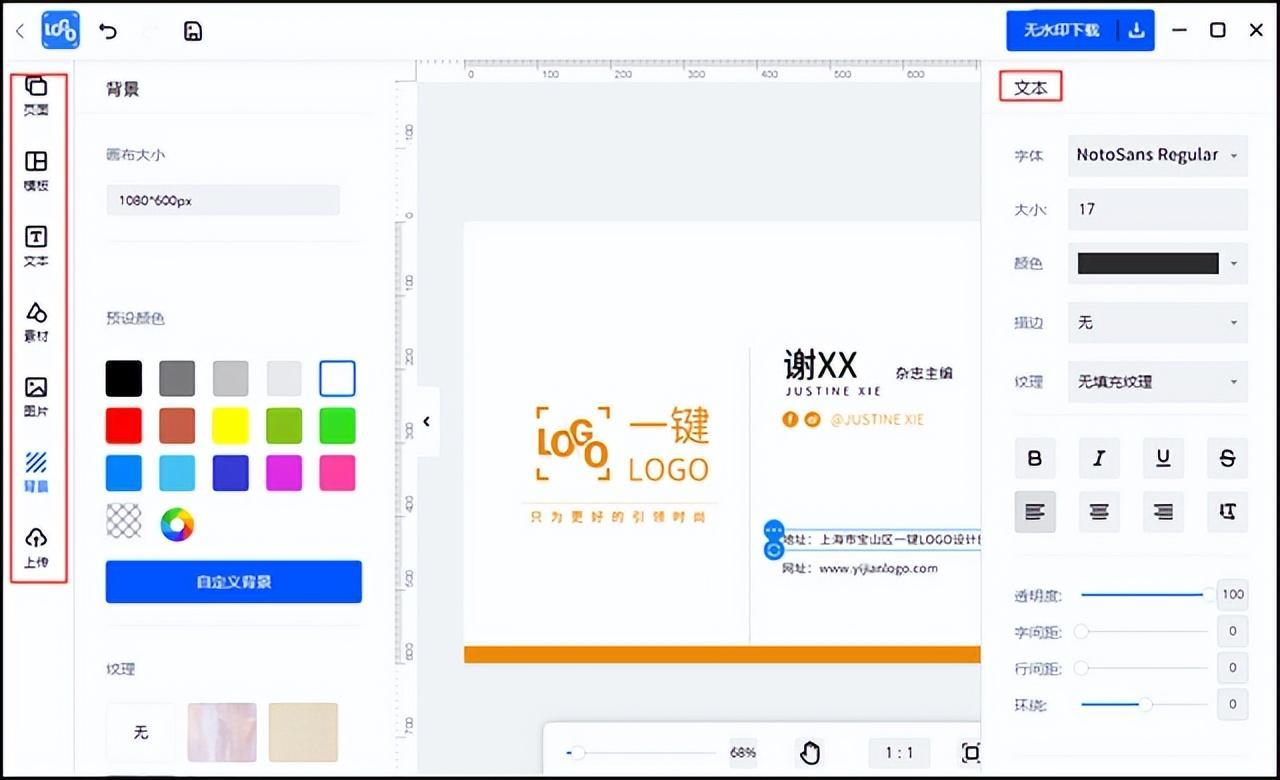Expand the 无填充纹理 texture dropdown
Screen dimensions: 1280x780
pos(1158,382)
